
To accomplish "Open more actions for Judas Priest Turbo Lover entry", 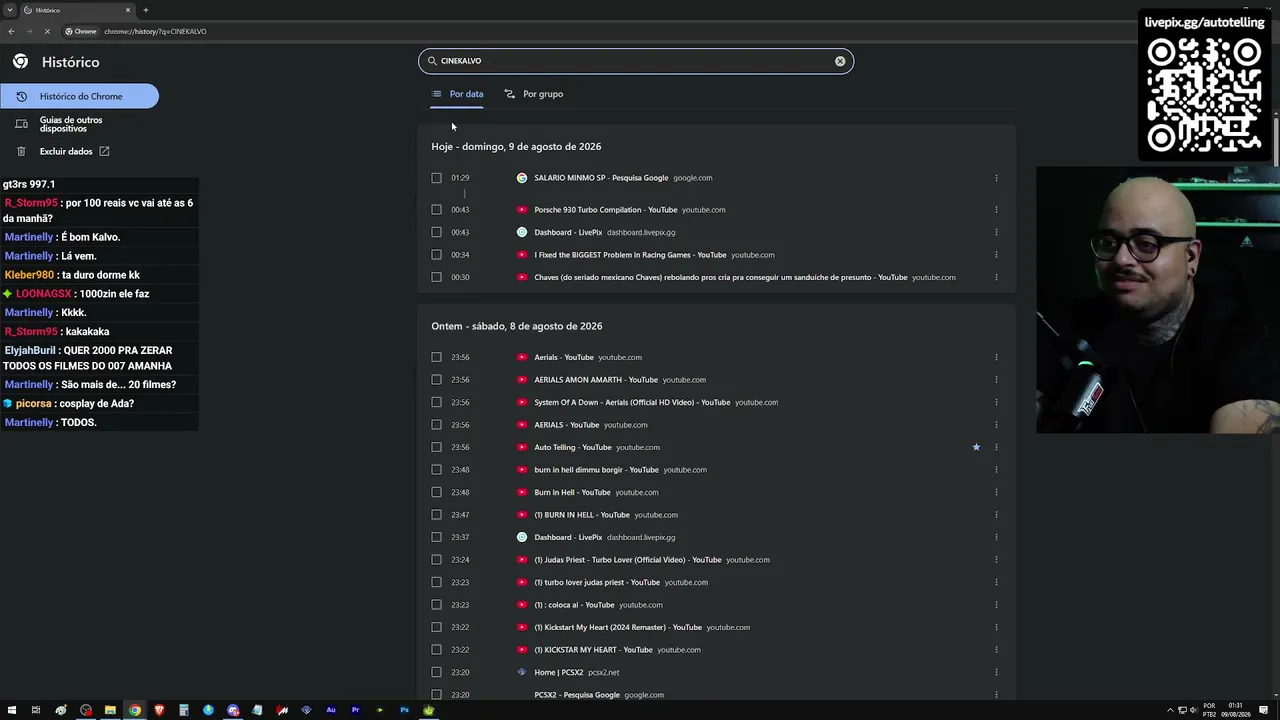I will [996, 560].
